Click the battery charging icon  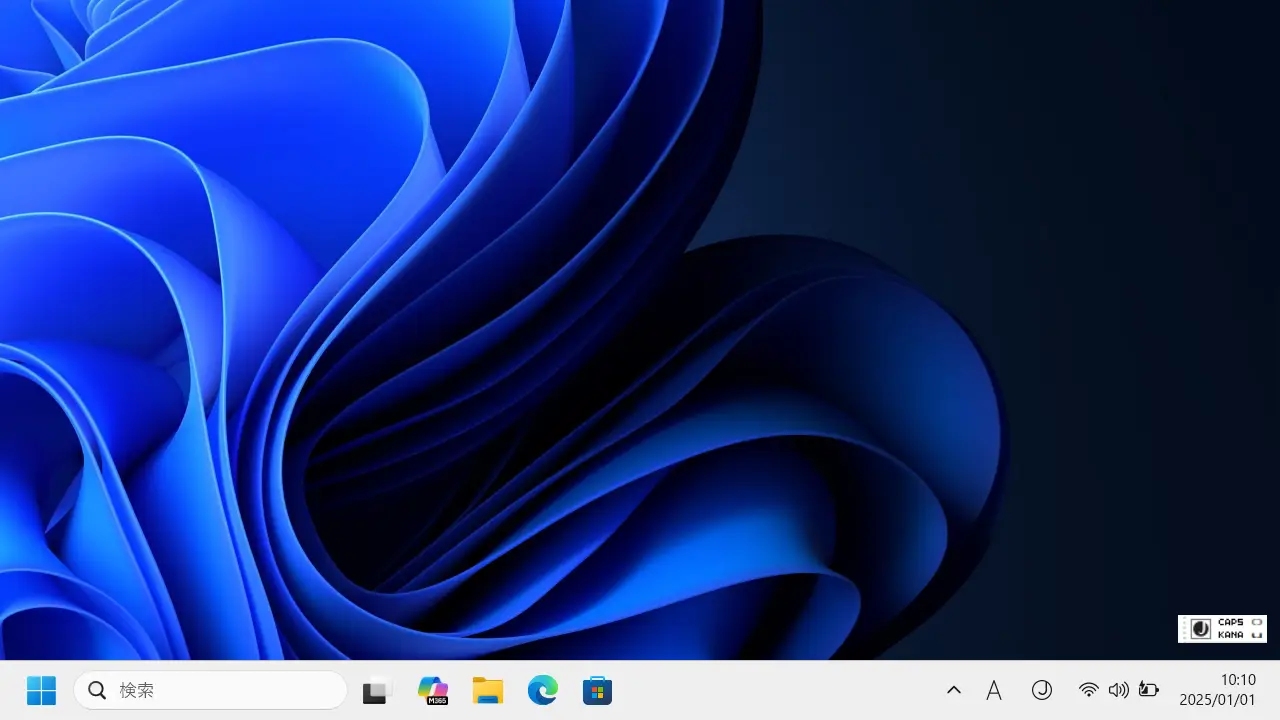pyautogui.click(x=1148, y=690)
